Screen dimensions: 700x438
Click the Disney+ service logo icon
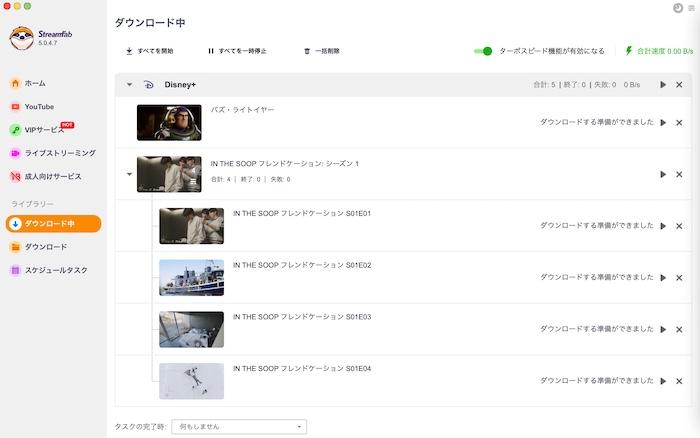(149, 84)
